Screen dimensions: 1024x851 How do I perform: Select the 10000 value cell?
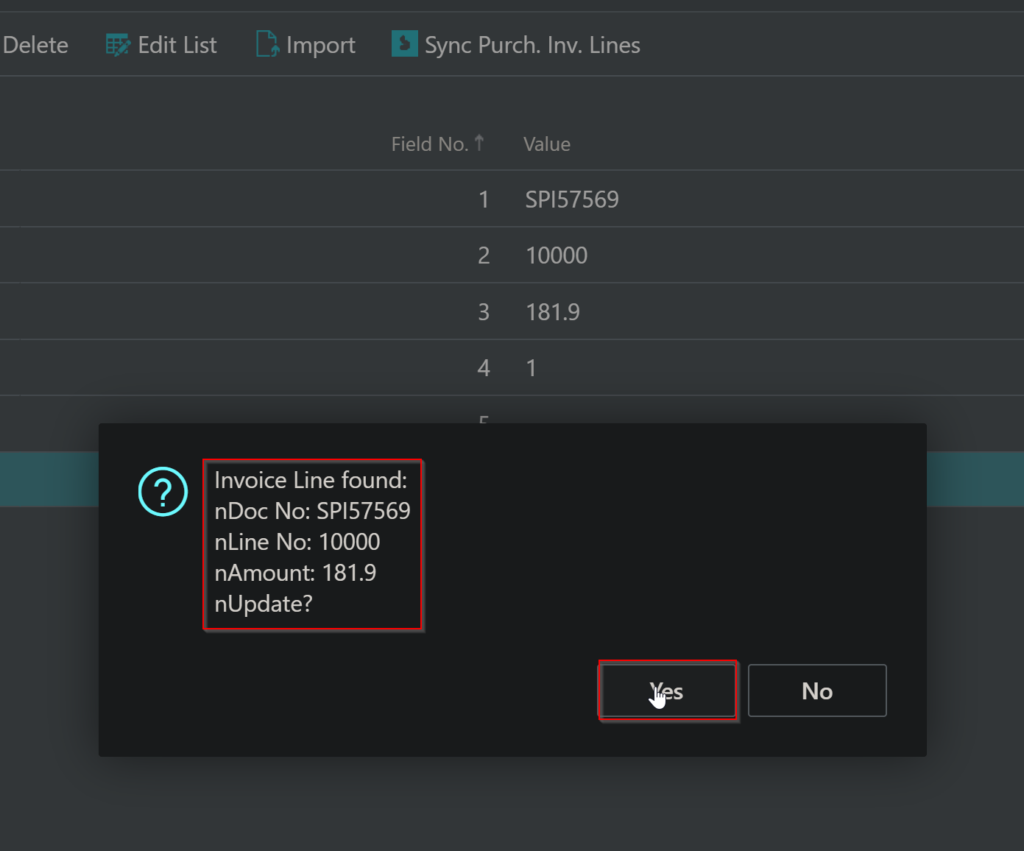click(556, 256)
